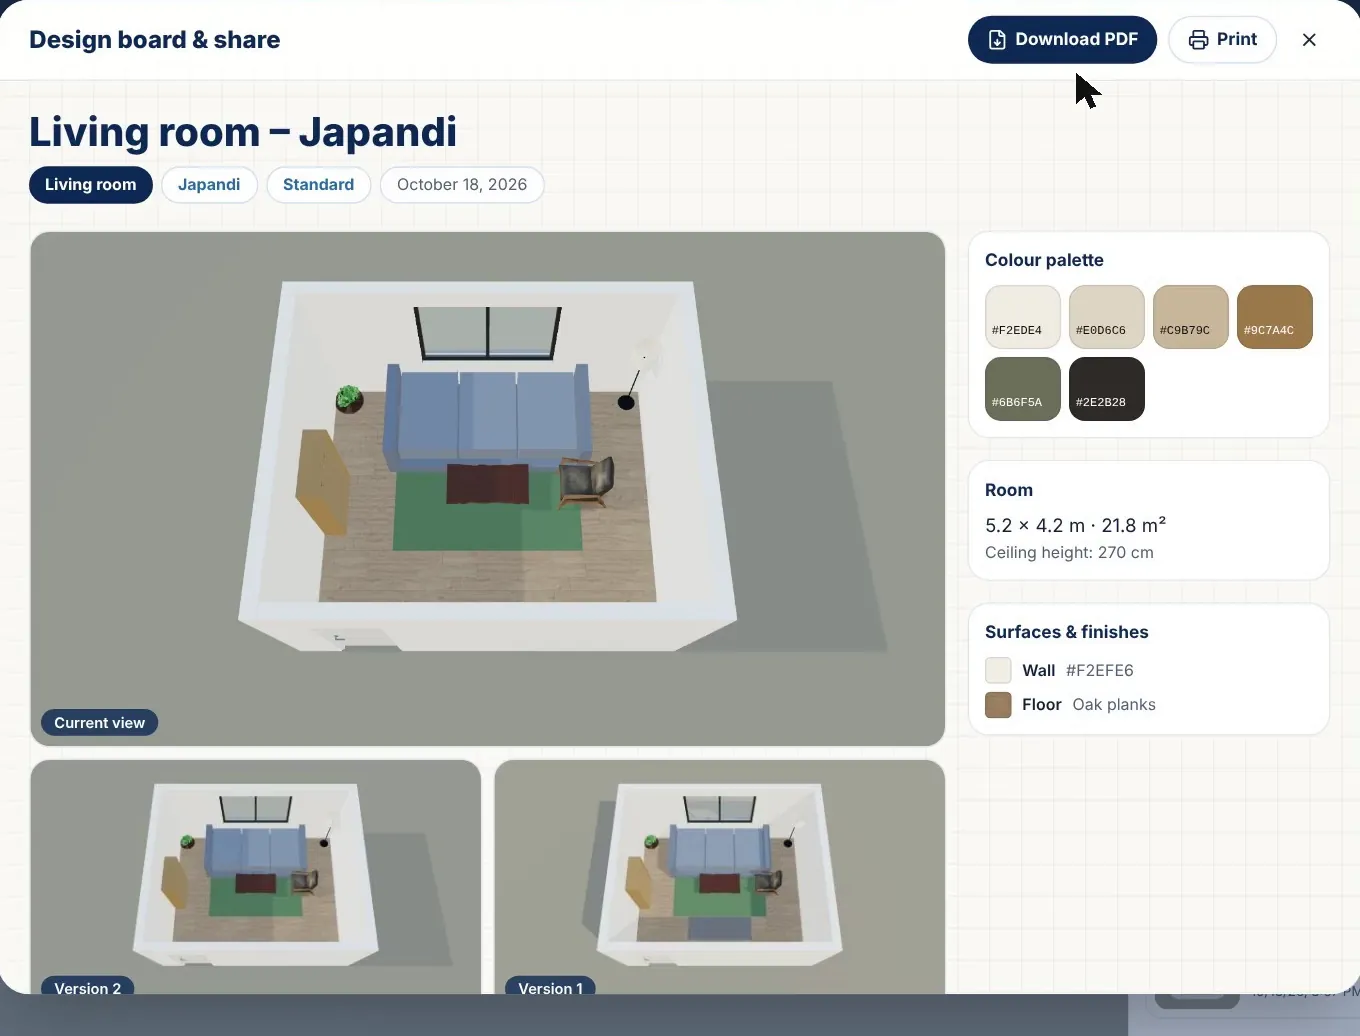Click the Version 1 label
Viewport: 1360px width, 1036px height.
tap(550, 987)
